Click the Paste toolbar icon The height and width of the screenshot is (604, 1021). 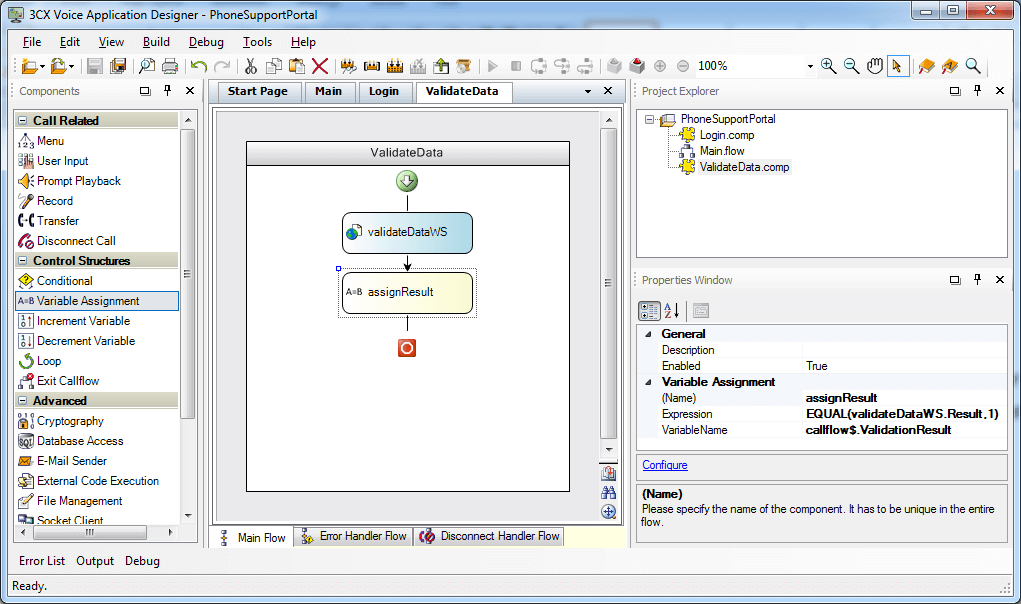297,66
